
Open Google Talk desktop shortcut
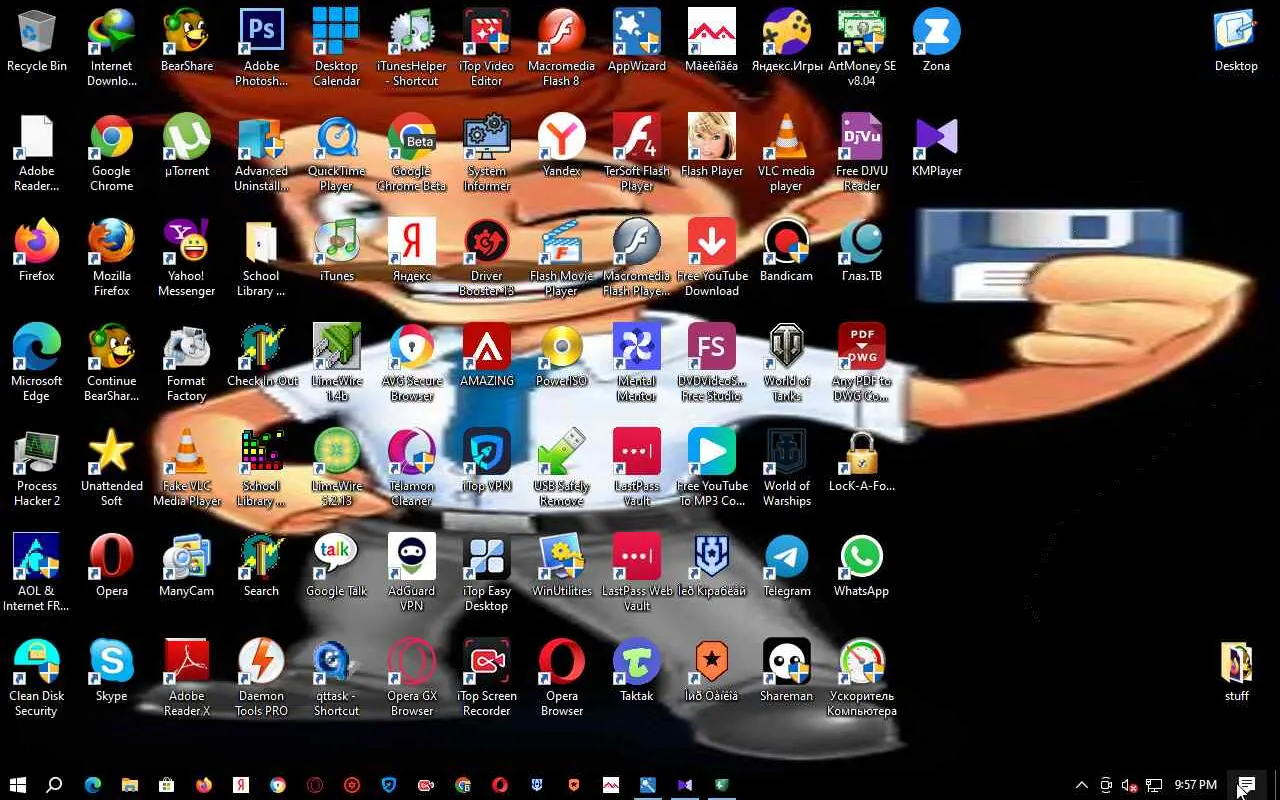(337, 566)
